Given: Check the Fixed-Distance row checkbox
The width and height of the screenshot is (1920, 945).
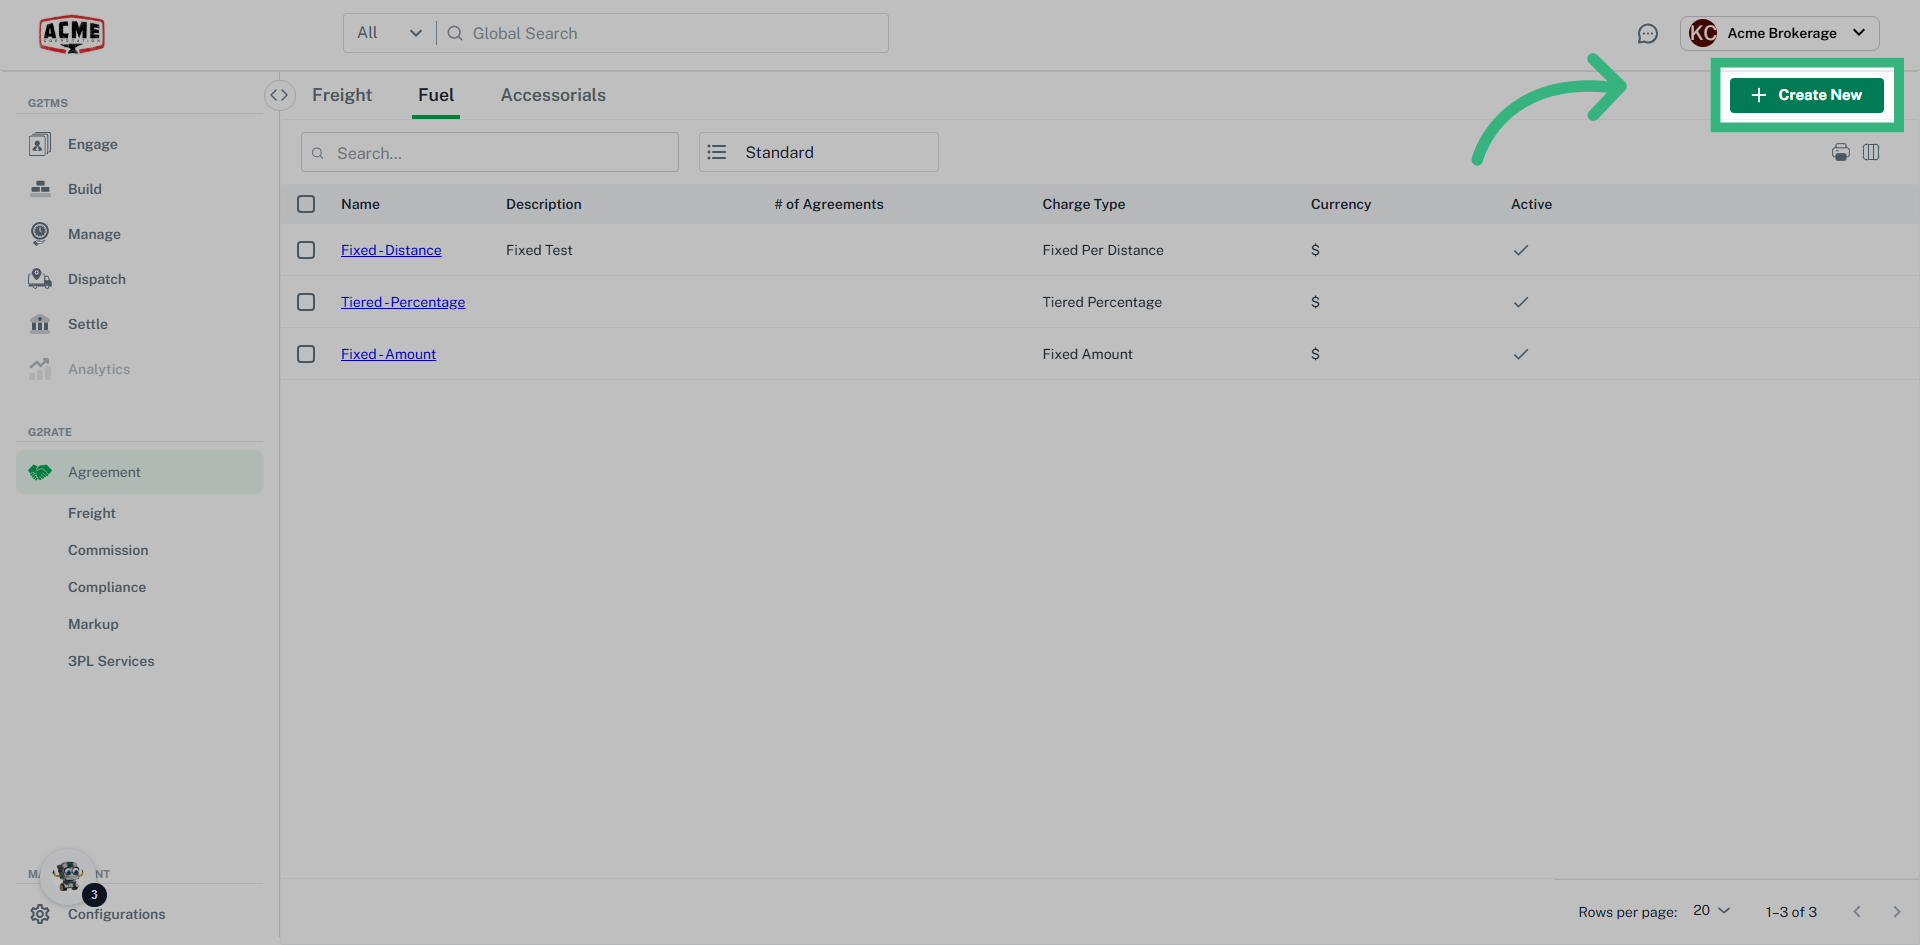Looking at the screenshot, I should coord(306,250).
